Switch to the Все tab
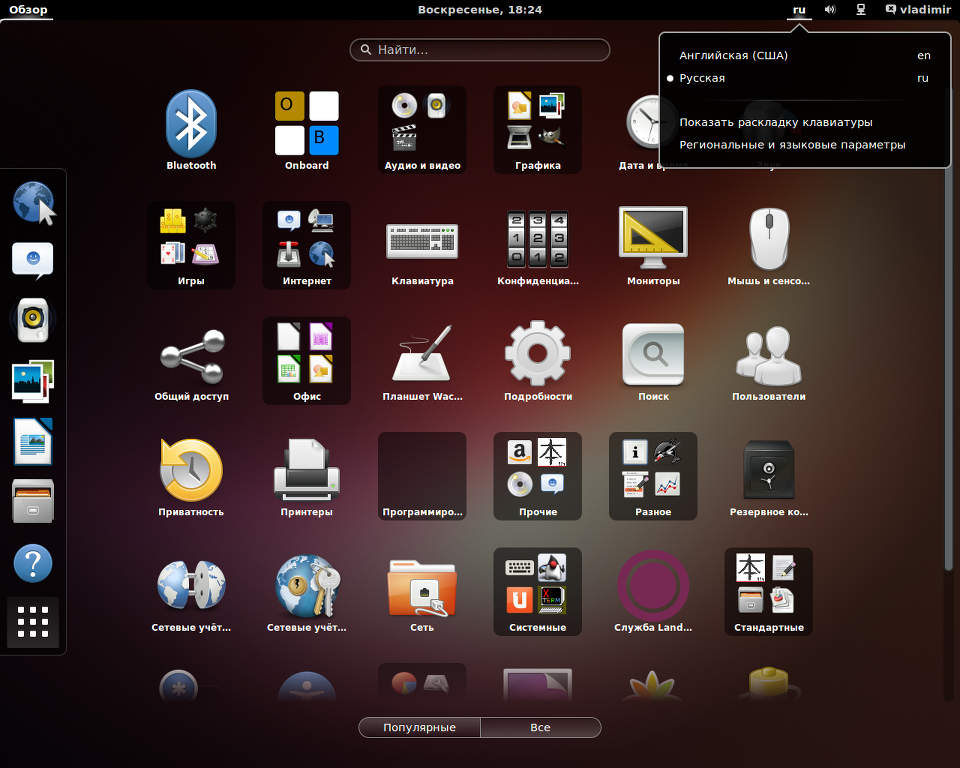Image resolution: width=960 pixels, height=768 pixels. click(x=540, y=727)
